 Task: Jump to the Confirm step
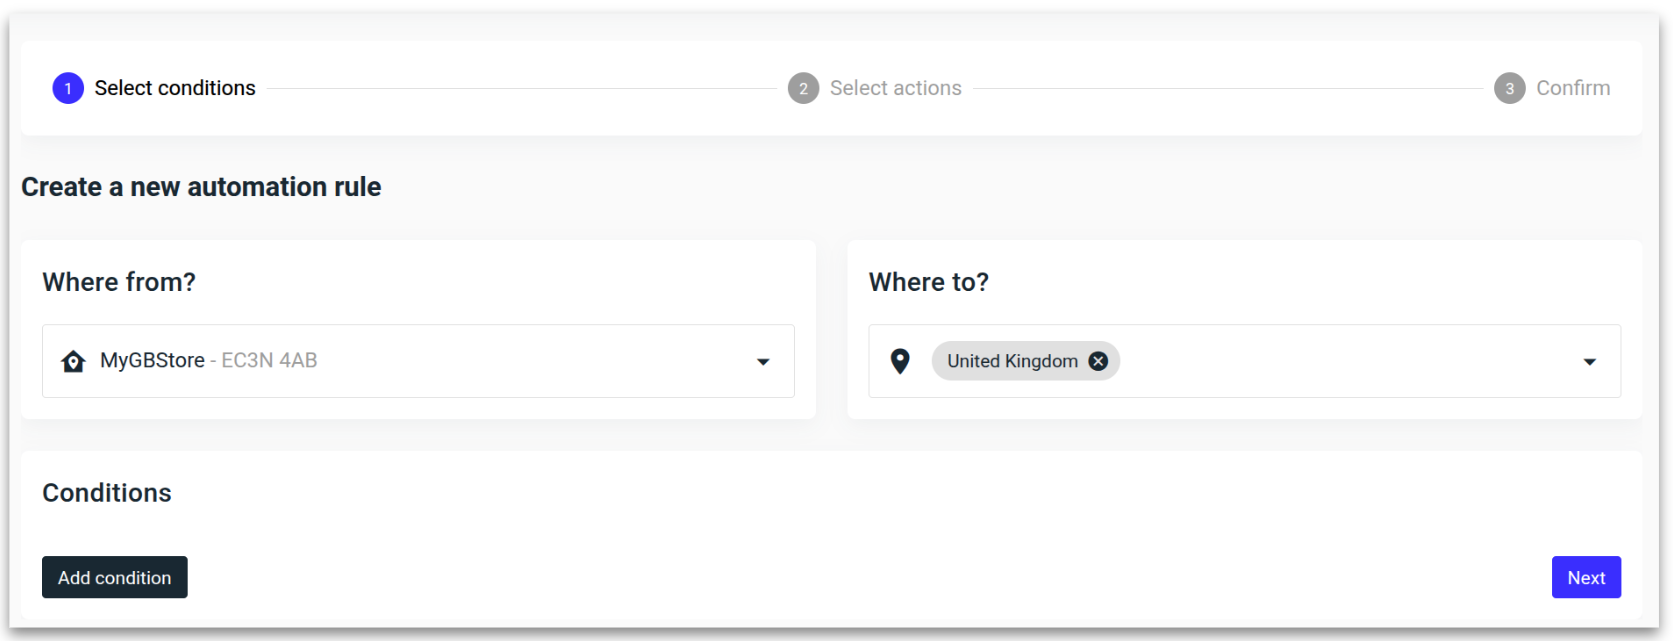tap(1574, 88)
